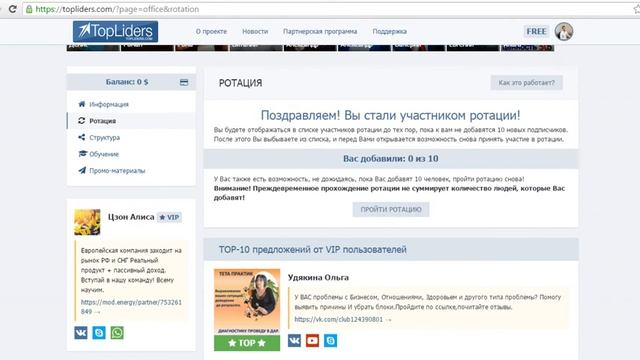Open Цзон Алиса's Skype icon

click(99, 333)
